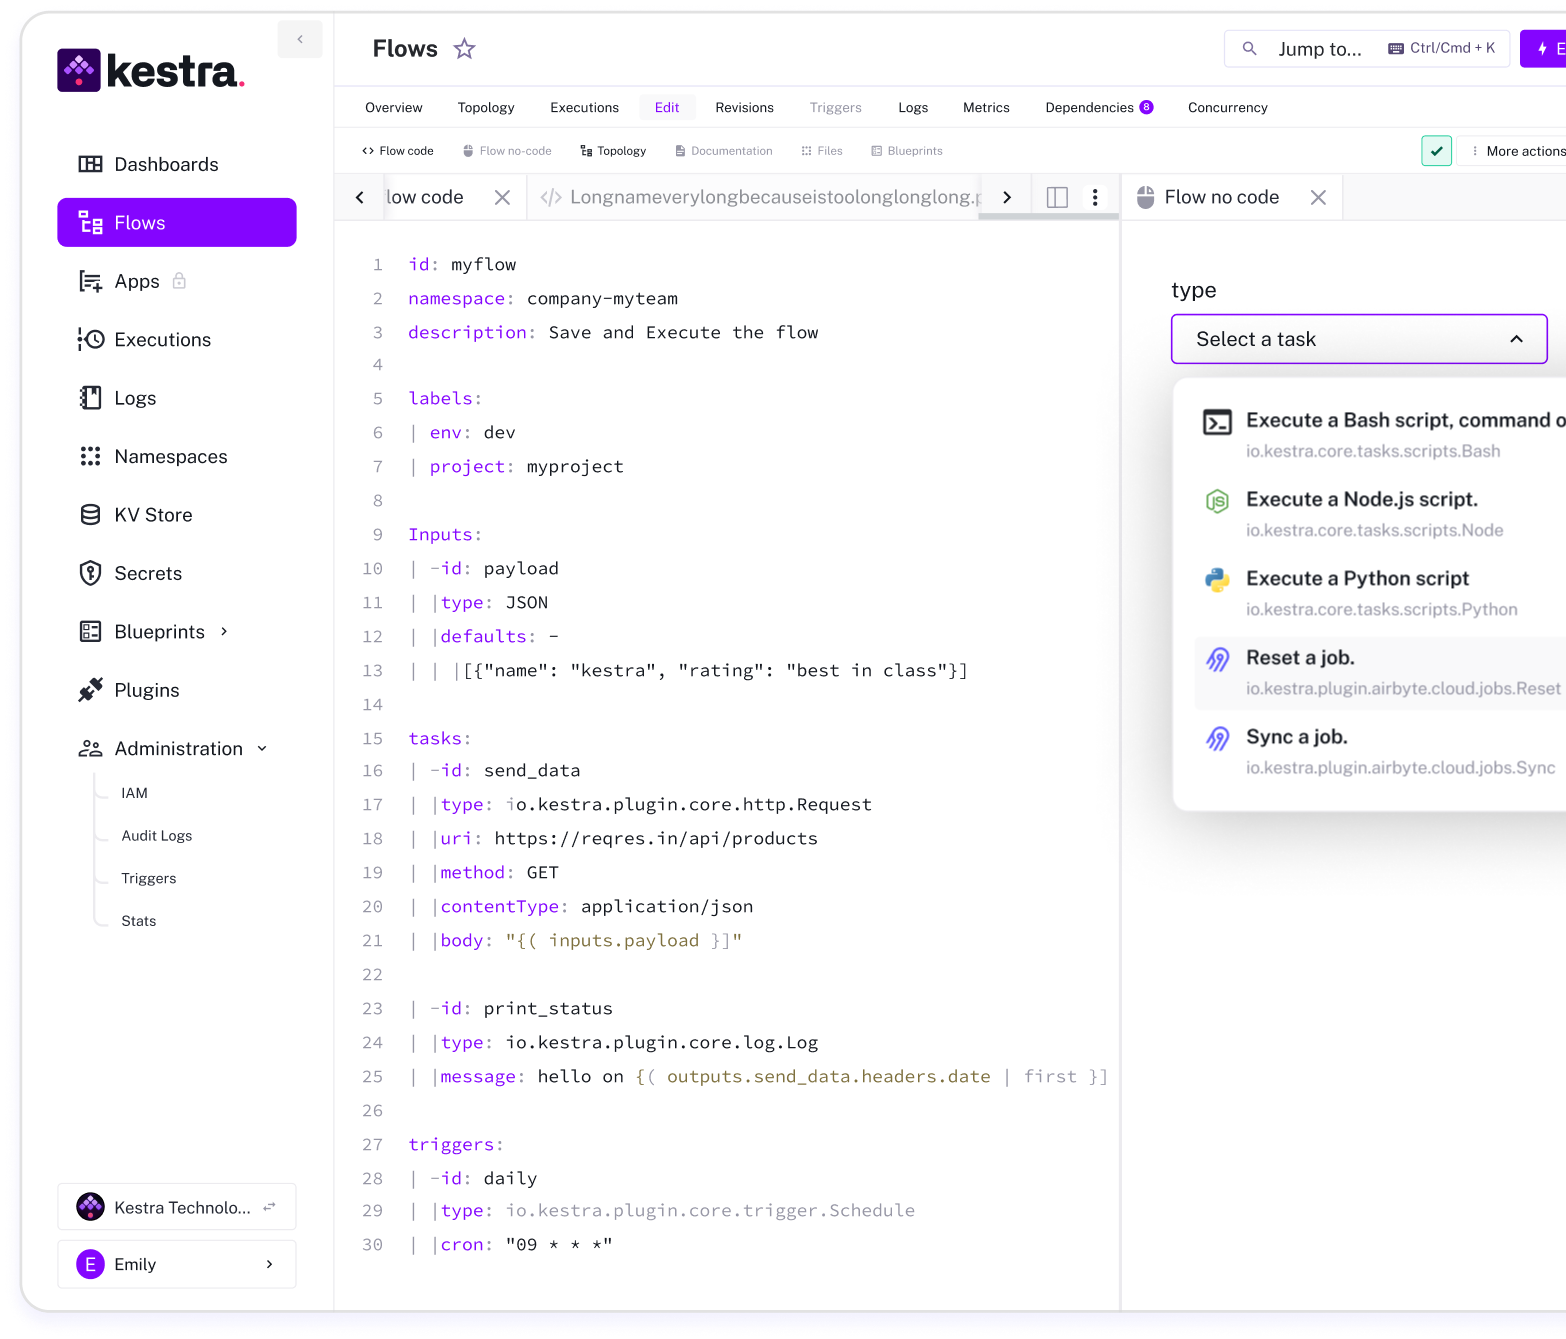This screenshot has height=1339, width=1566.
Task: Star the Flows page as favorite
Action: click(x=464, y=49)
